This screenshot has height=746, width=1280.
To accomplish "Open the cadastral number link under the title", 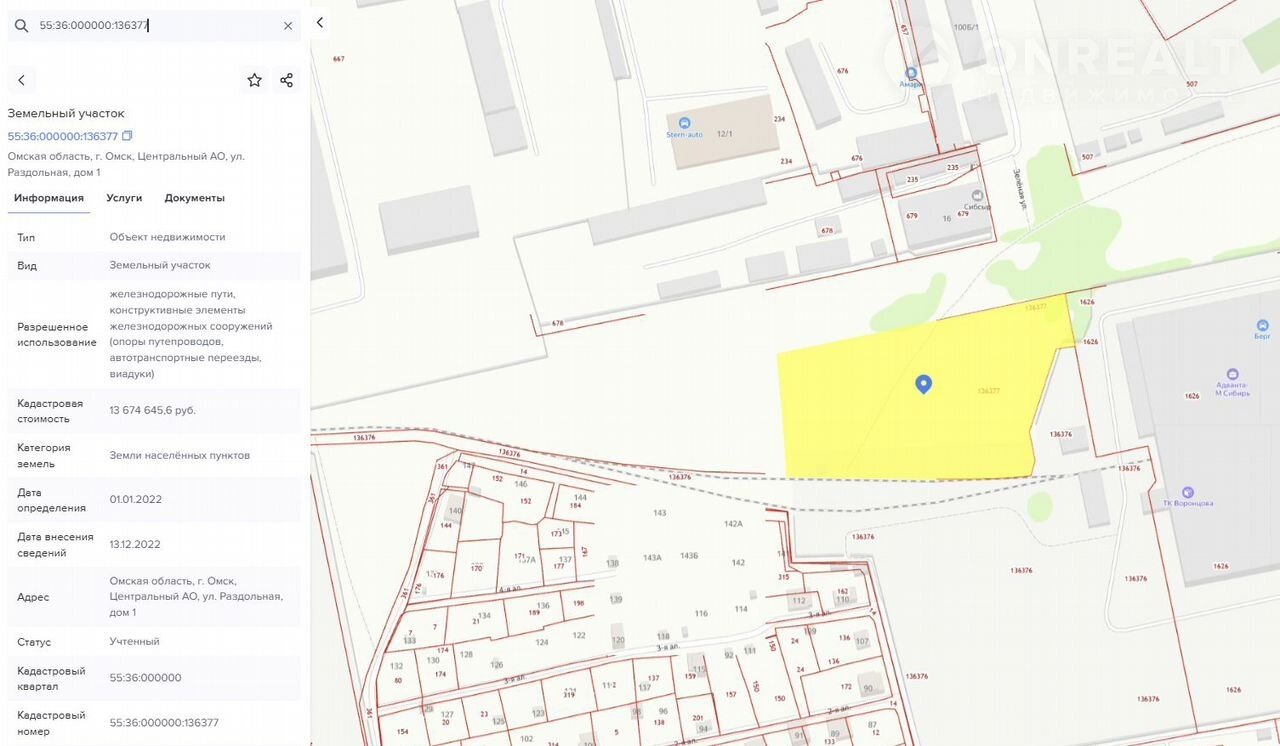I will [62, 136].
